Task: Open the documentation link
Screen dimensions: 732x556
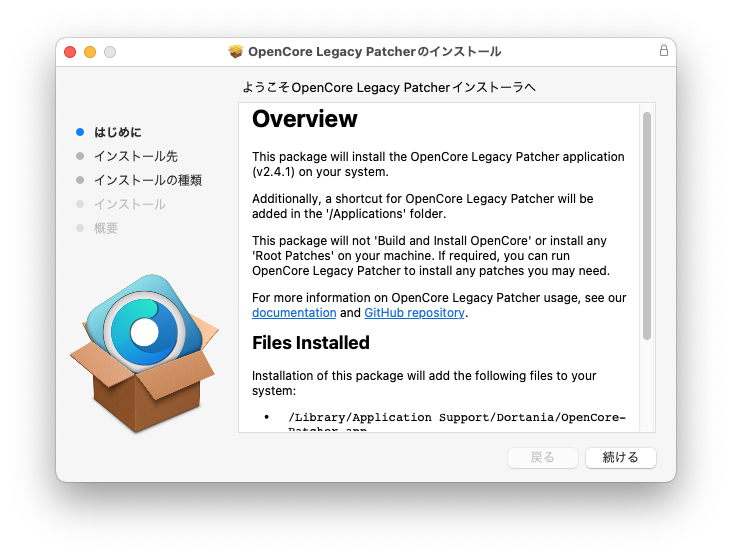Action: tap(294, 313)
